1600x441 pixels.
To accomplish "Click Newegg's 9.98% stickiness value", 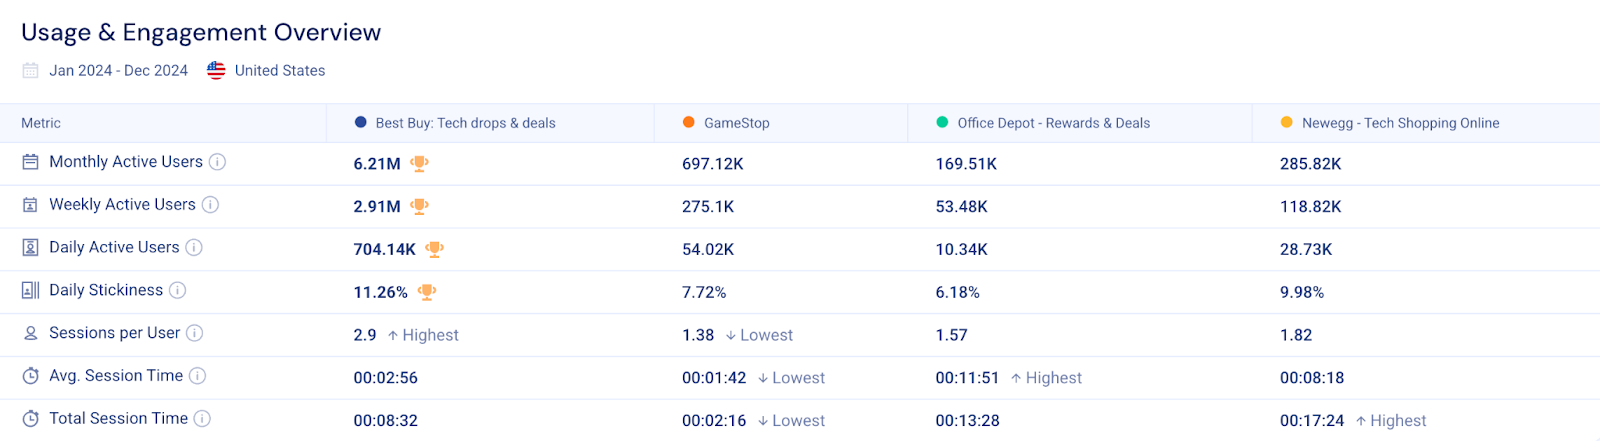I will (1302, 293).
